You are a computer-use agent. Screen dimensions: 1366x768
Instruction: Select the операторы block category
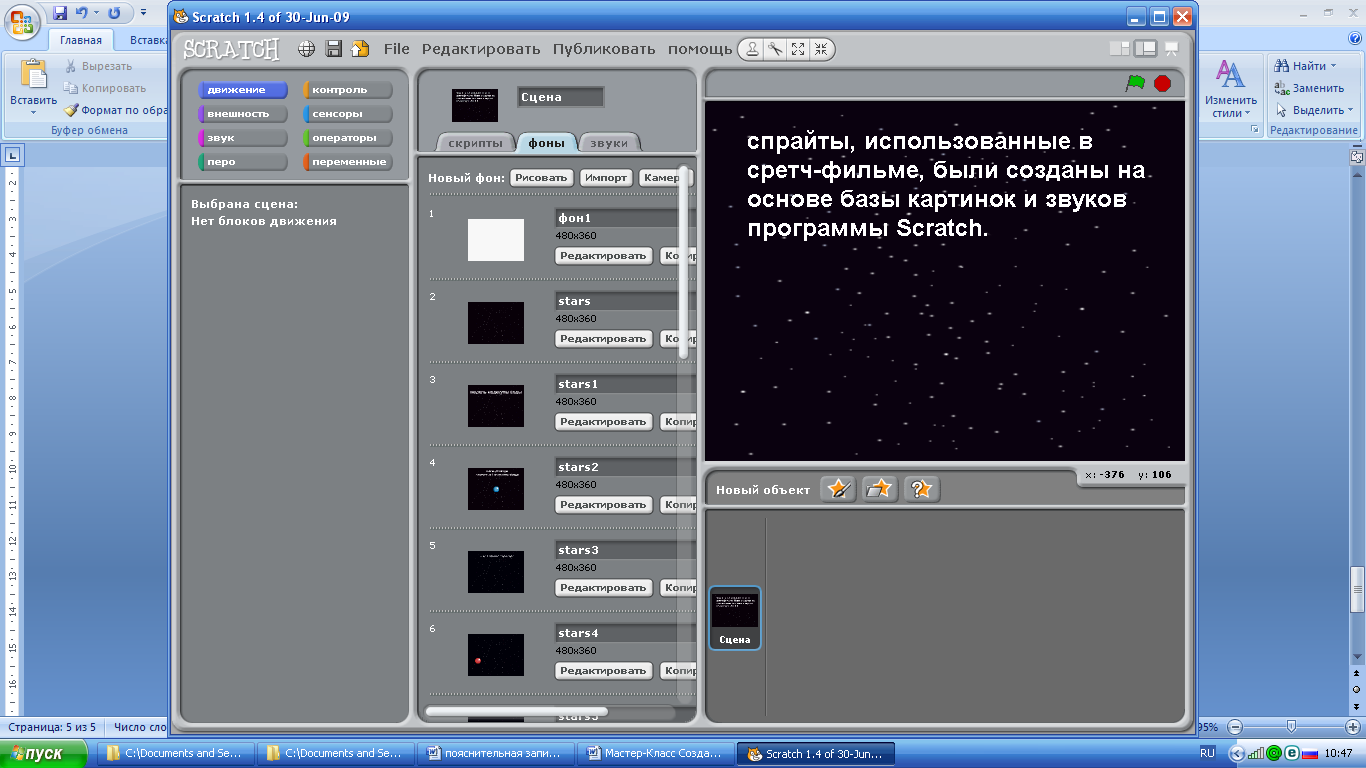[x=347, y=138]
